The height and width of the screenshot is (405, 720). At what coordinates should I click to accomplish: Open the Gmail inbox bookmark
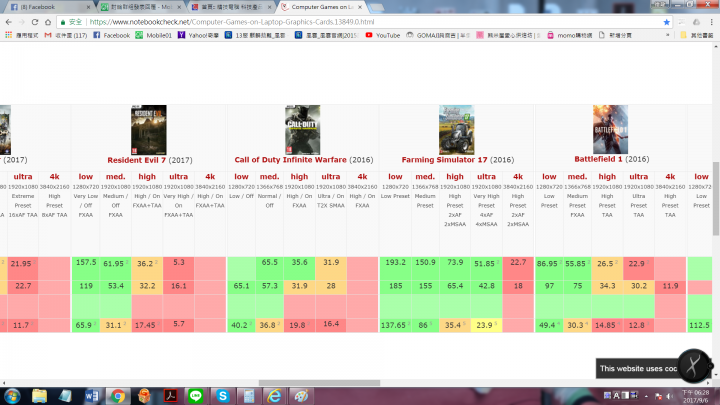pos(66,35)
